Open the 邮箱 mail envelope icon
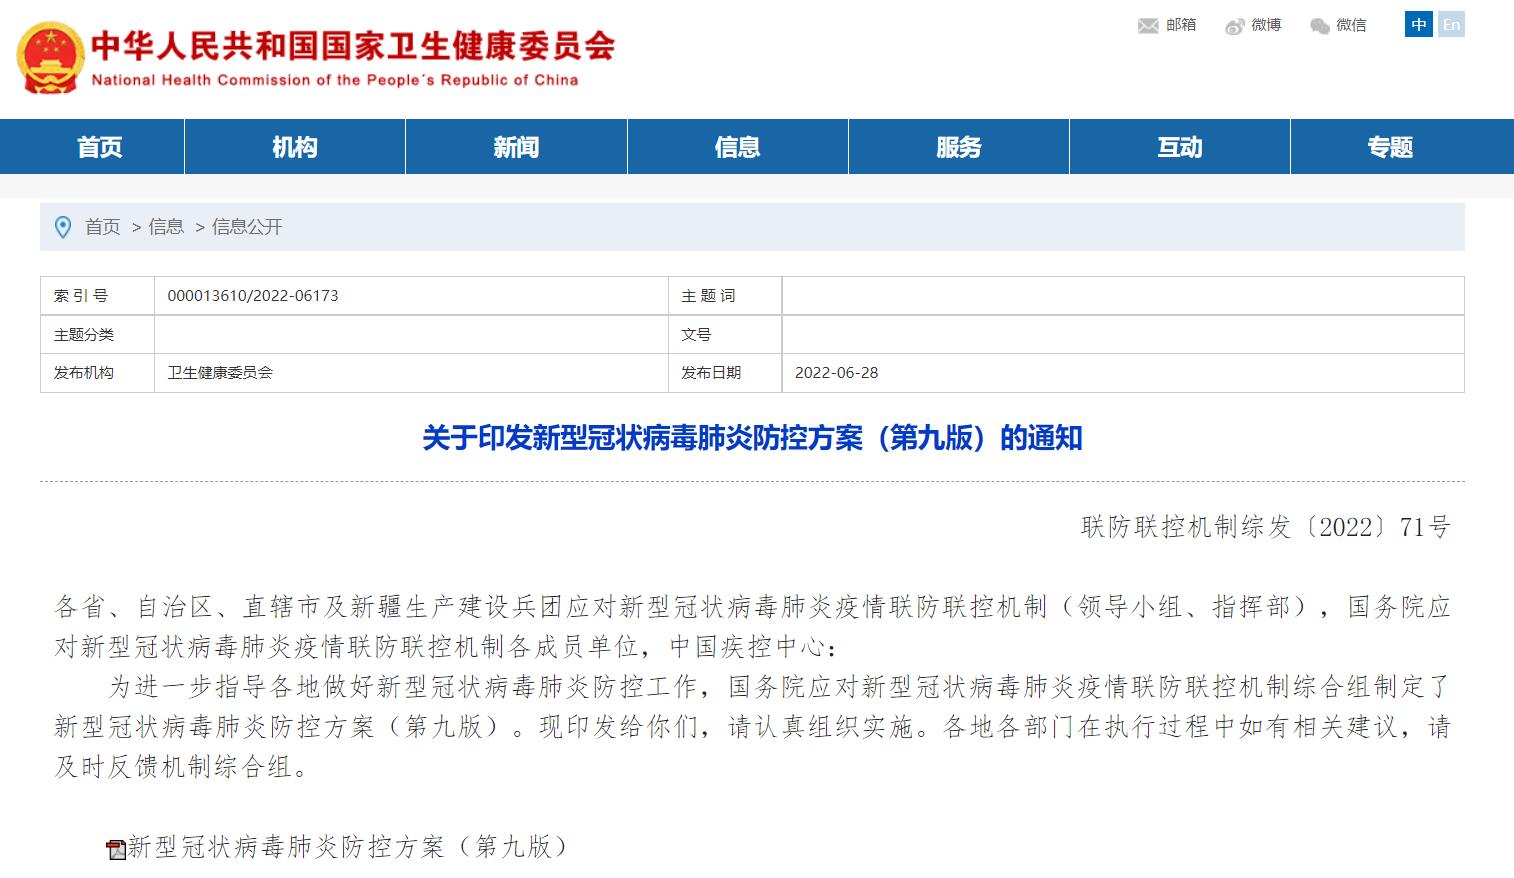1514x878 pixels. tap(1148, 26)
